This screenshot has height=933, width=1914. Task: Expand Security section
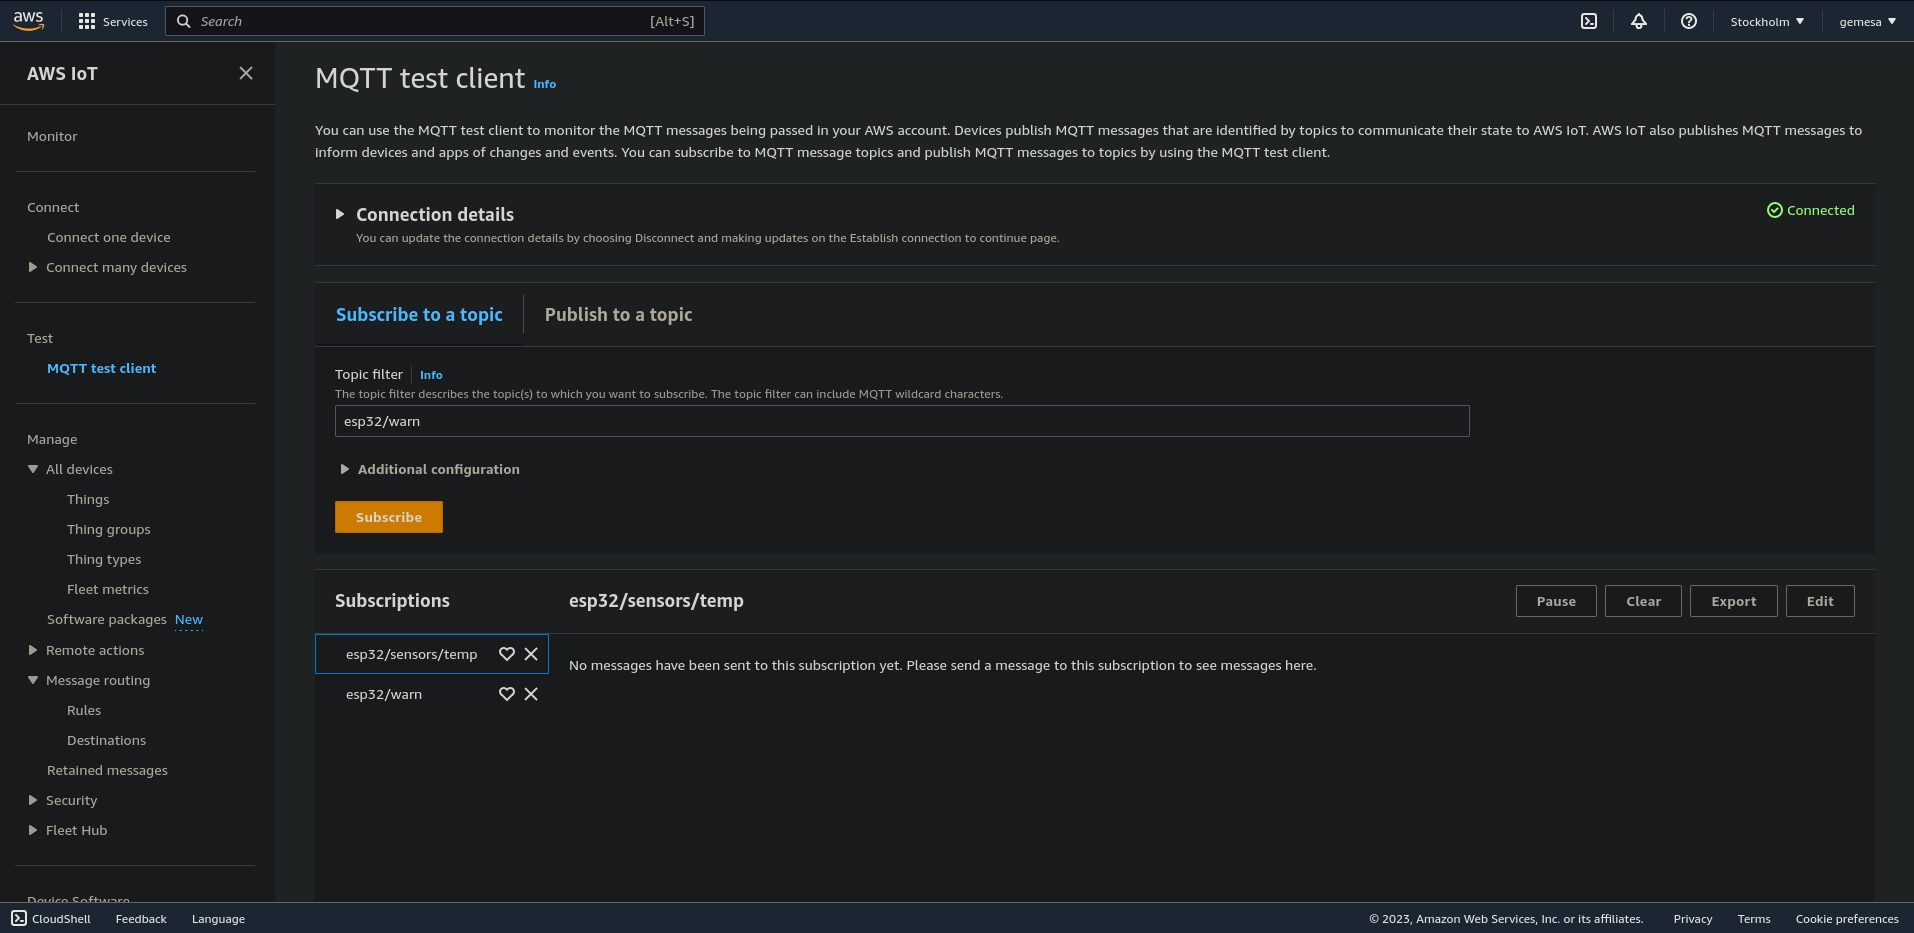coord(33,800)
